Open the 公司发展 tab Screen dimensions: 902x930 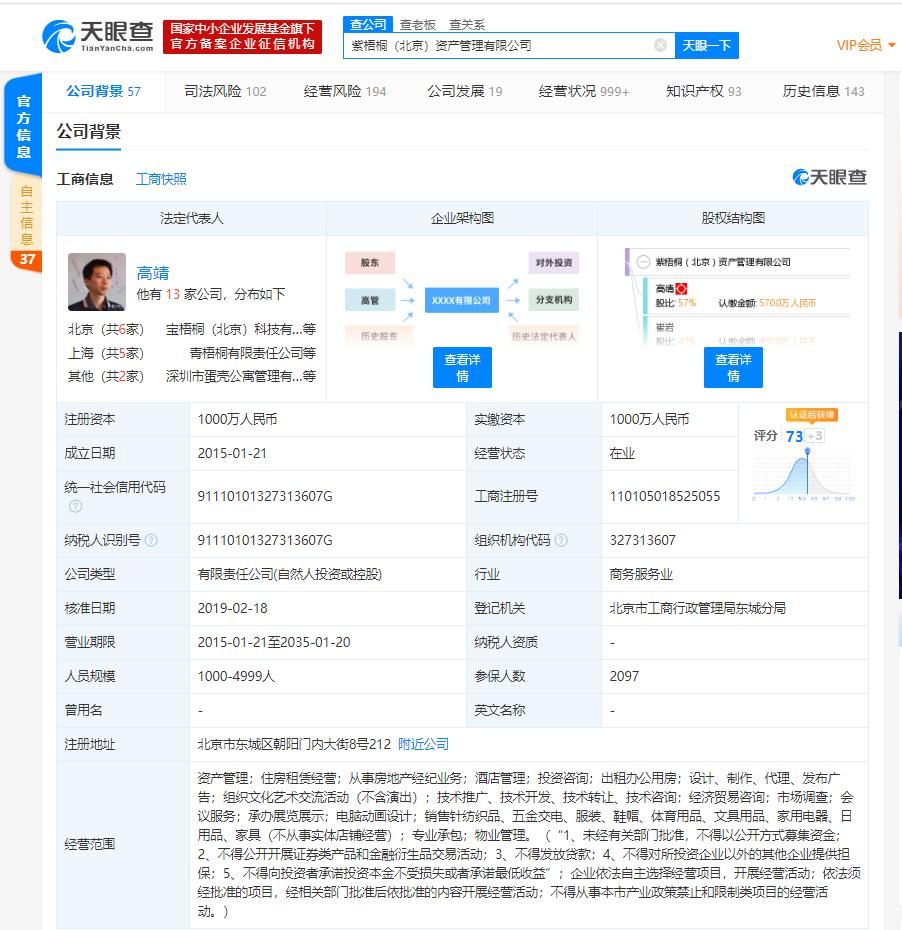[465, 91]
